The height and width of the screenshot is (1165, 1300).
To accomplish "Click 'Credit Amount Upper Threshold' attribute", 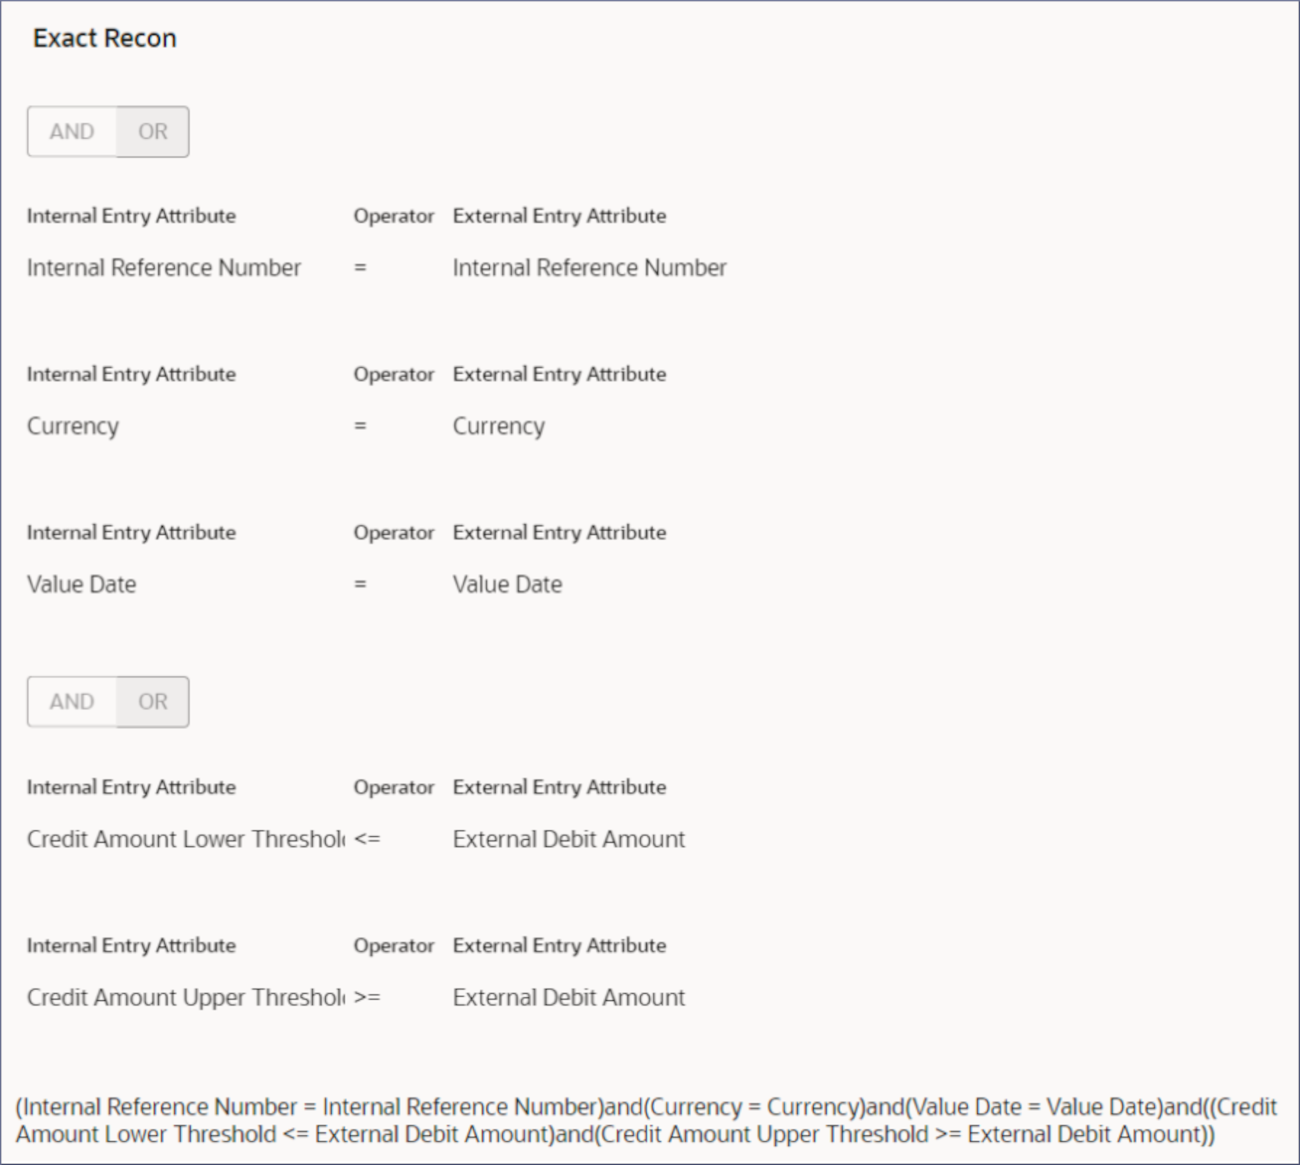I will coord(186,997).
